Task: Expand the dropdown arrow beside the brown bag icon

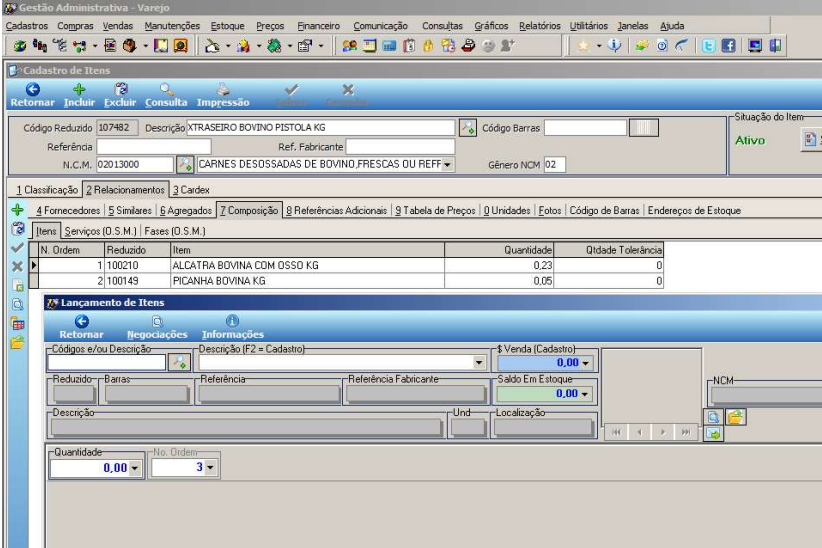Action: click(145, 46)
